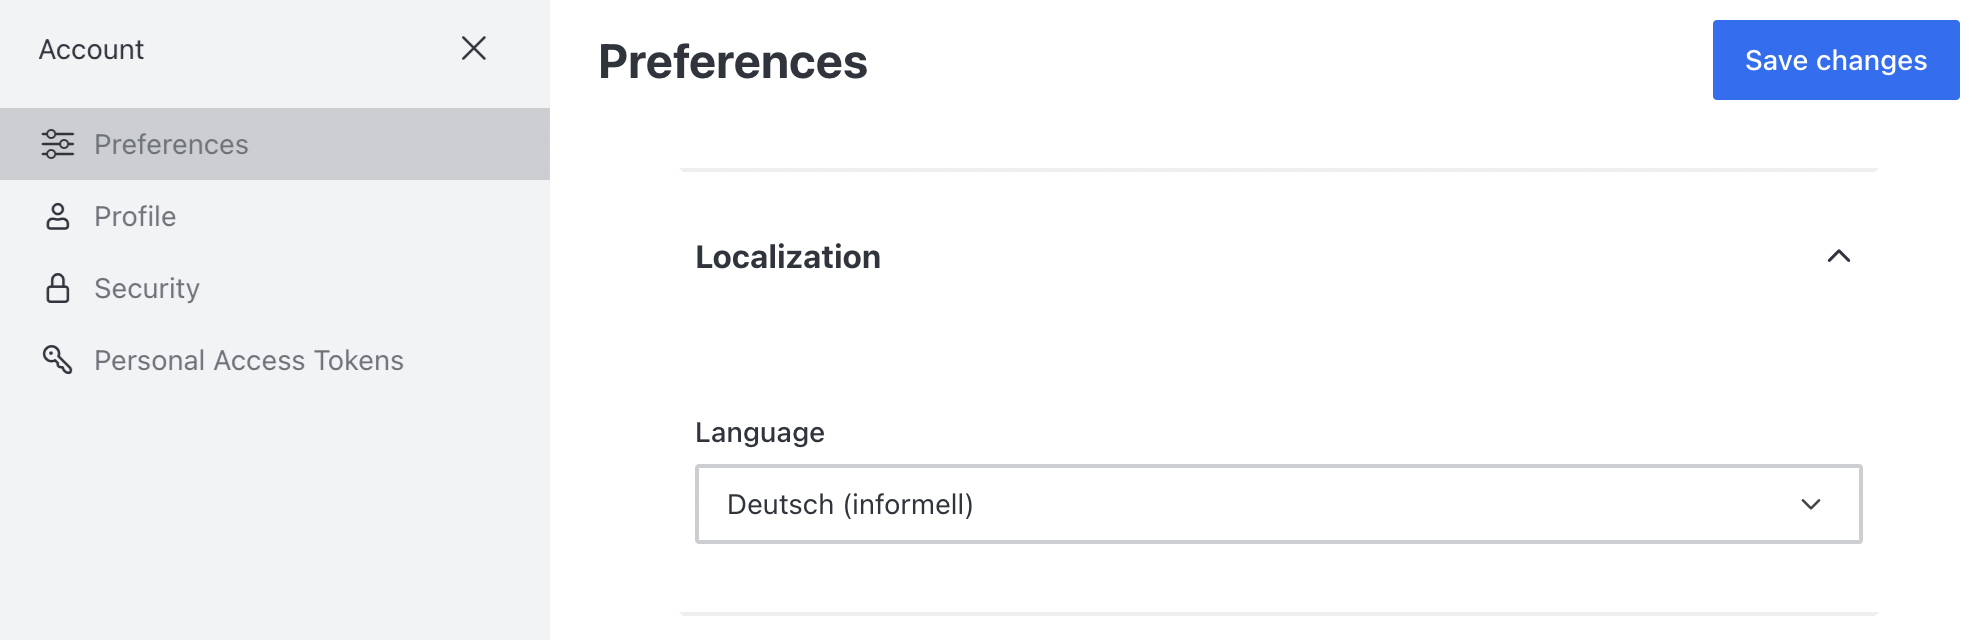Click the Account sidebar title
Screen dimensions: 1972x640
[x=91, y=49]
